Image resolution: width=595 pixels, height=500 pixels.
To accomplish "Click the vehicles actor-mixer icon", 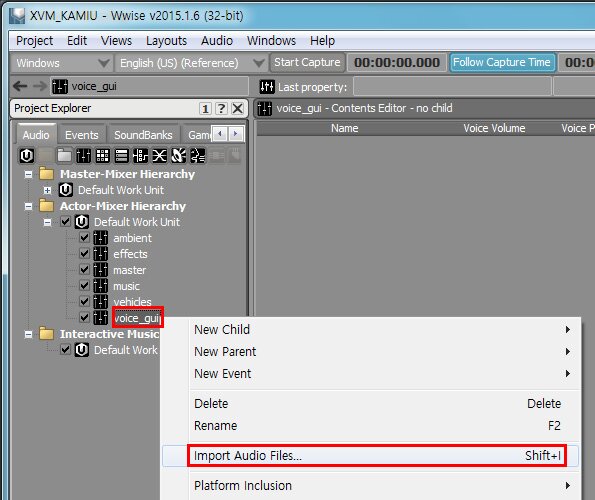I will pyautogui.click(x=101, y=302).
